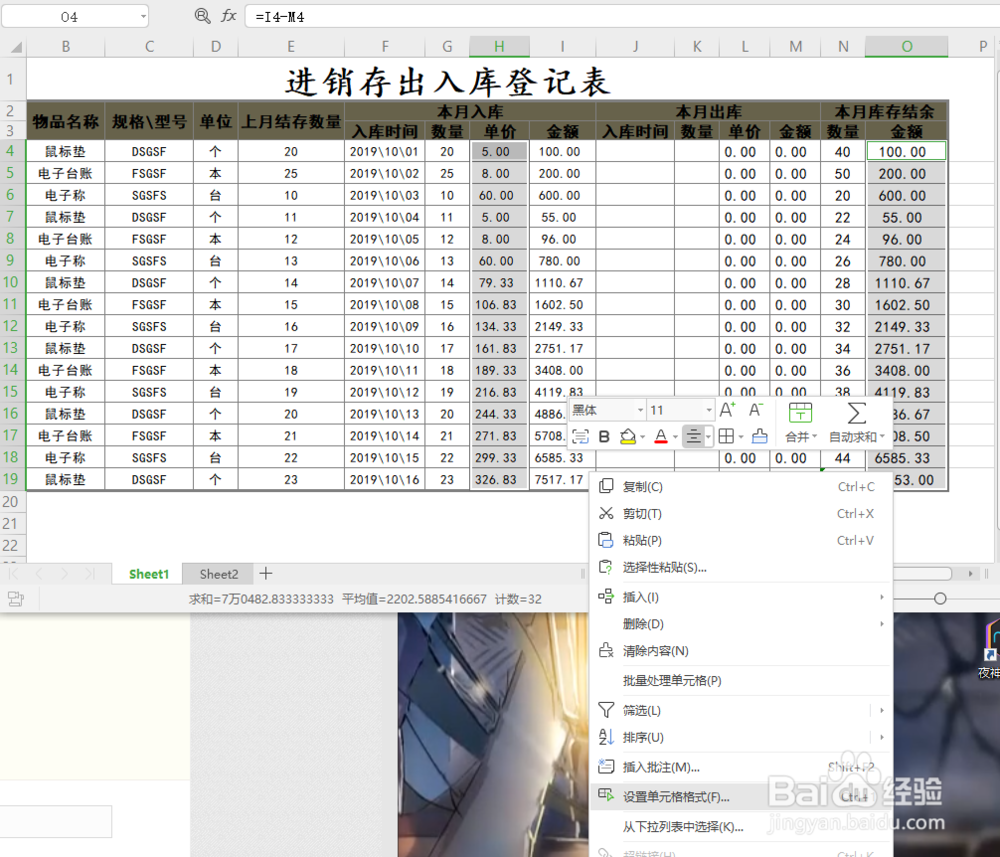Click previous-sheet navigation arrow
The image size is (1000, 857).
[x=39, y=574]
